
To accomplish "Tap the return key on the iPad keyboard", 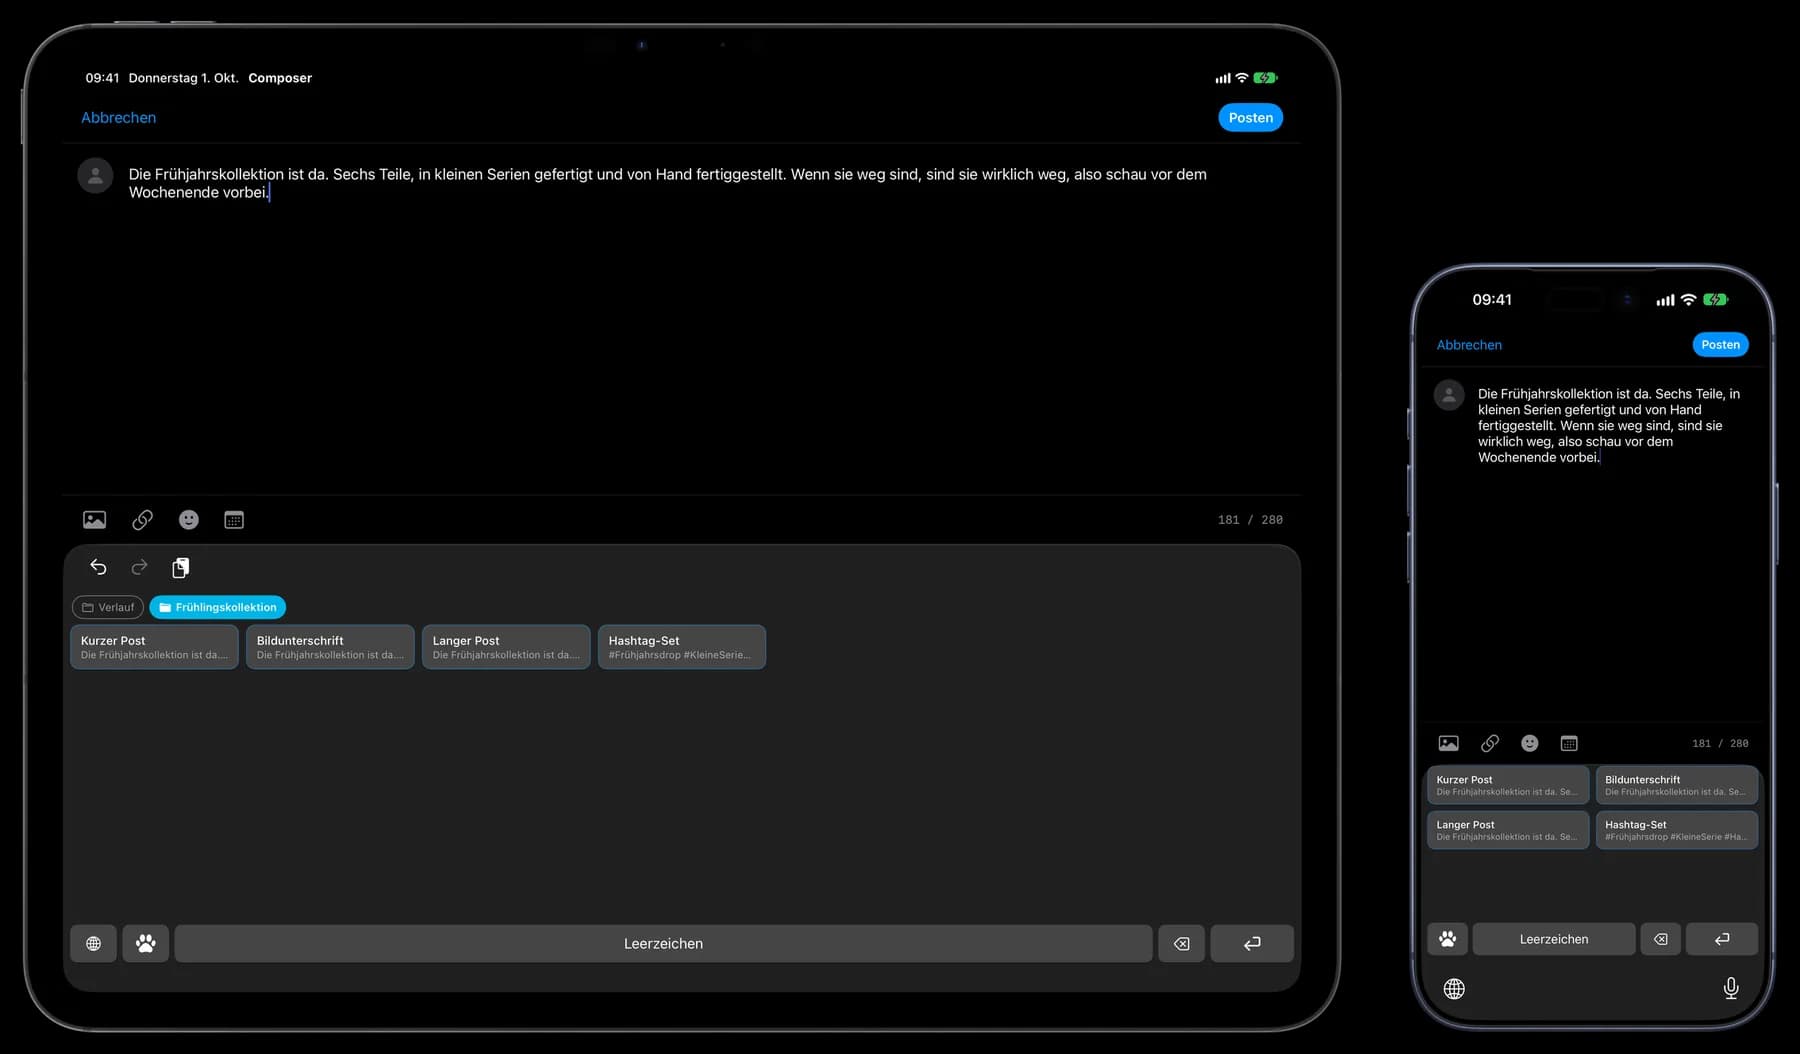I will click(1252, 944).
